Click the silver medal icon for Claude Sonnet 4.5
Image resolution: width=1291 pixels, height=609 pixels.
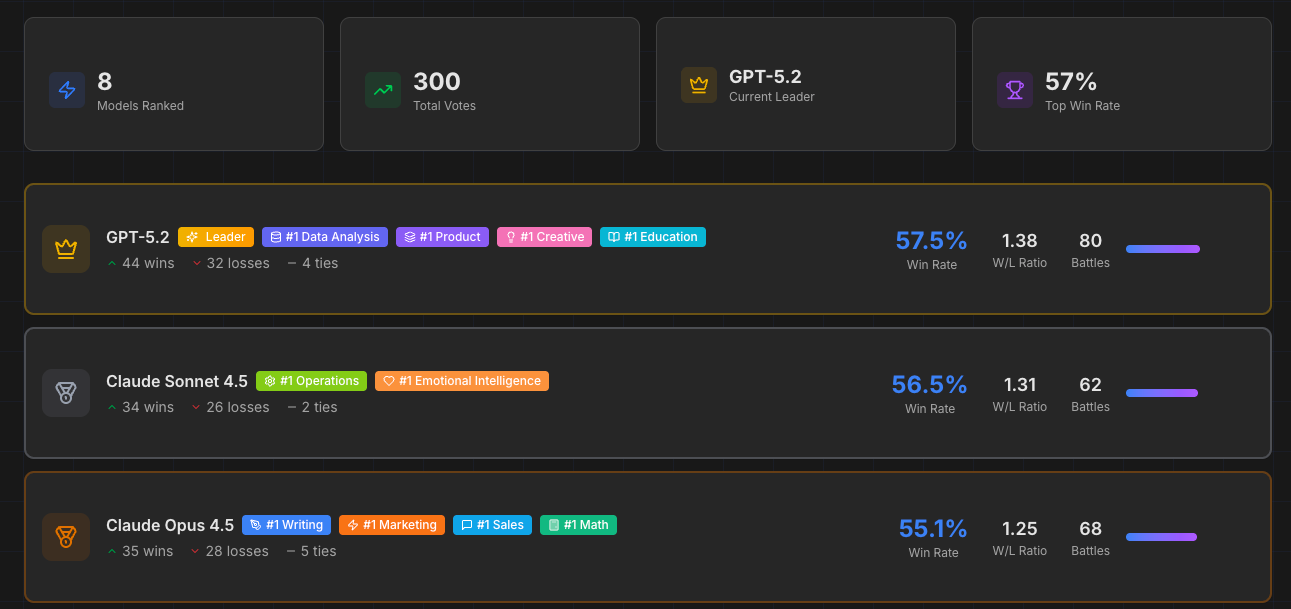pos(66,393)
